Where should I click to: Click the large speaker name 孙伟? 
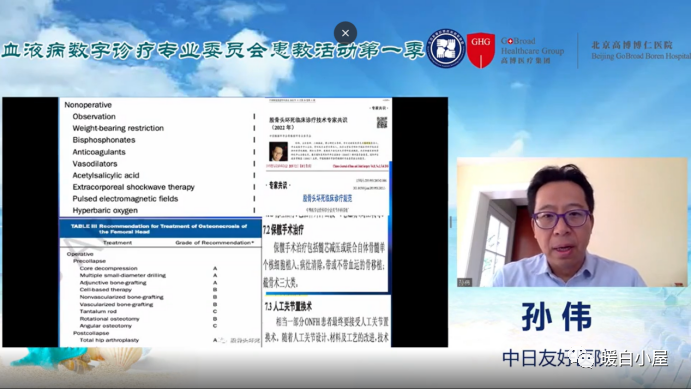(x=557, y=317)
